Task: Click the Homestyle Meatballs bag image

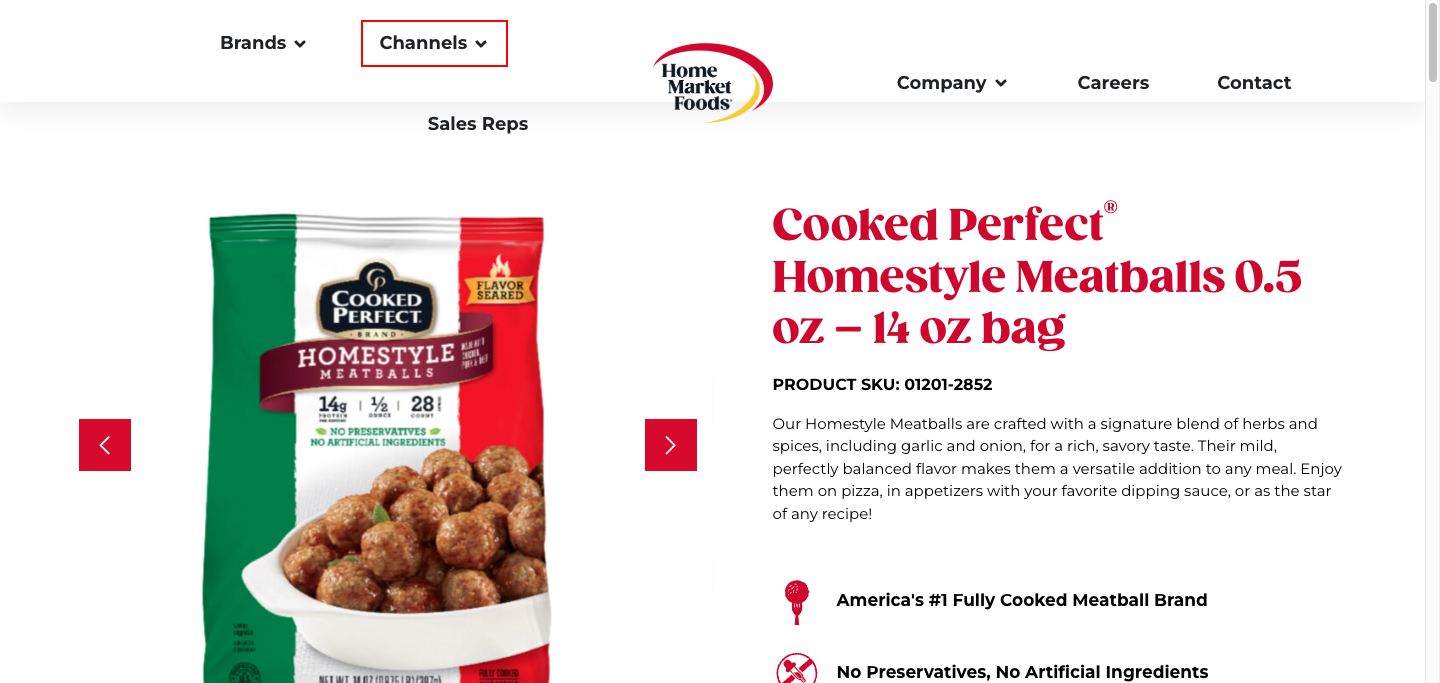Action: click(378, 448)
